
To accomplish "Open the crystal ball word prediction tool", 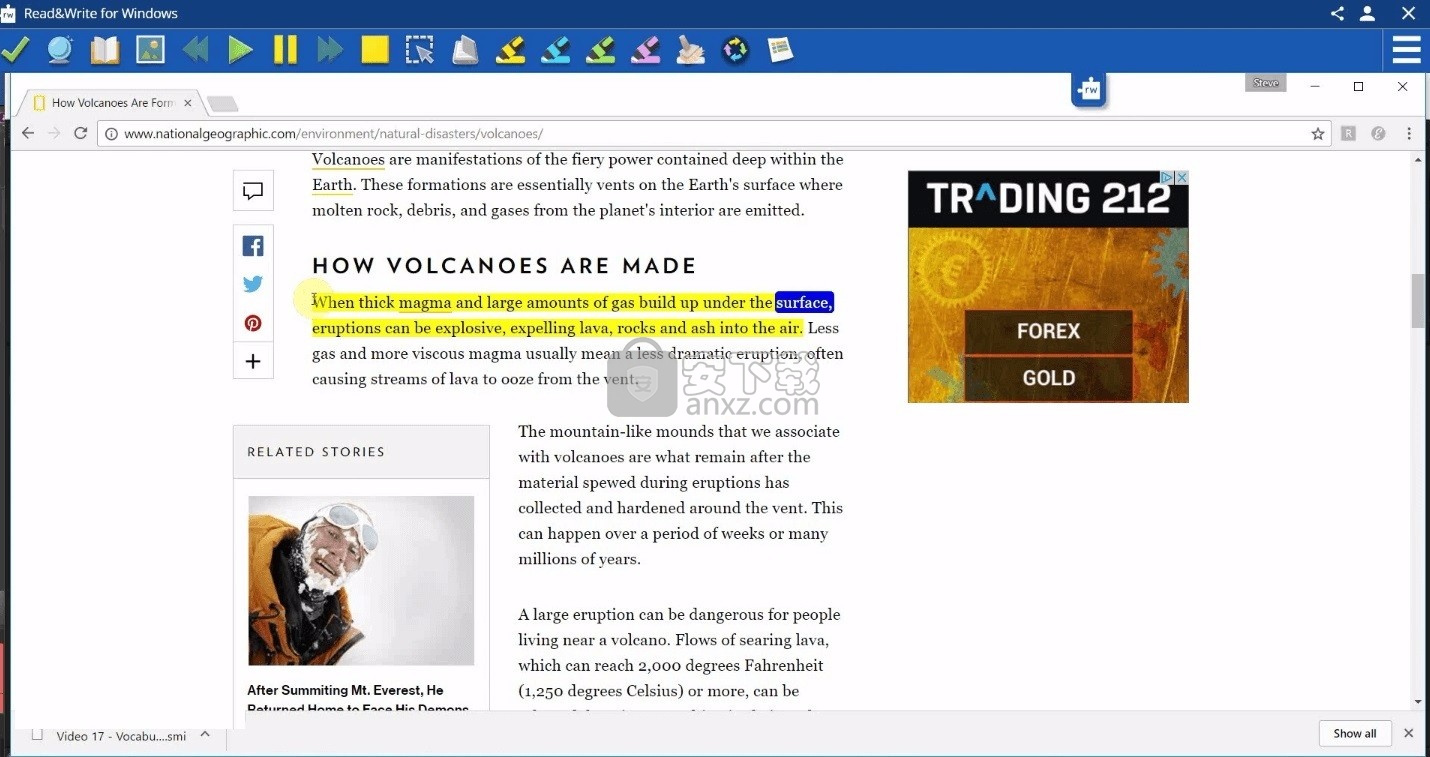I will click(x=60, y=49).
